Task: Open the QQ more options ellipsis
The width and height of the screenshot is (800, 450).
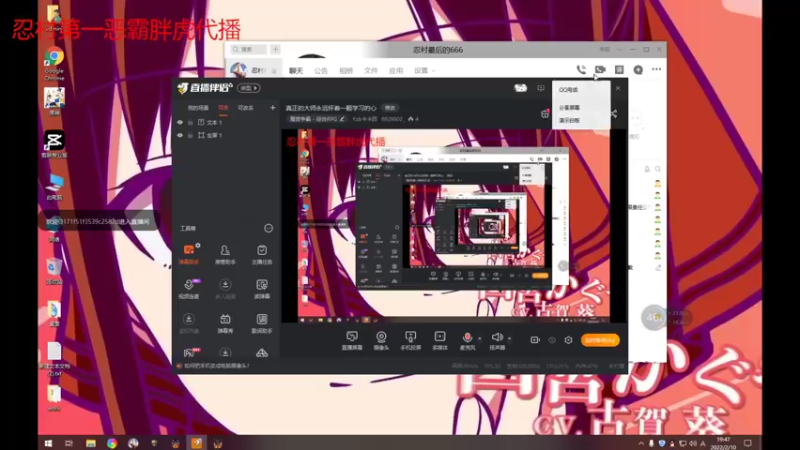Action: pos(657,69)
